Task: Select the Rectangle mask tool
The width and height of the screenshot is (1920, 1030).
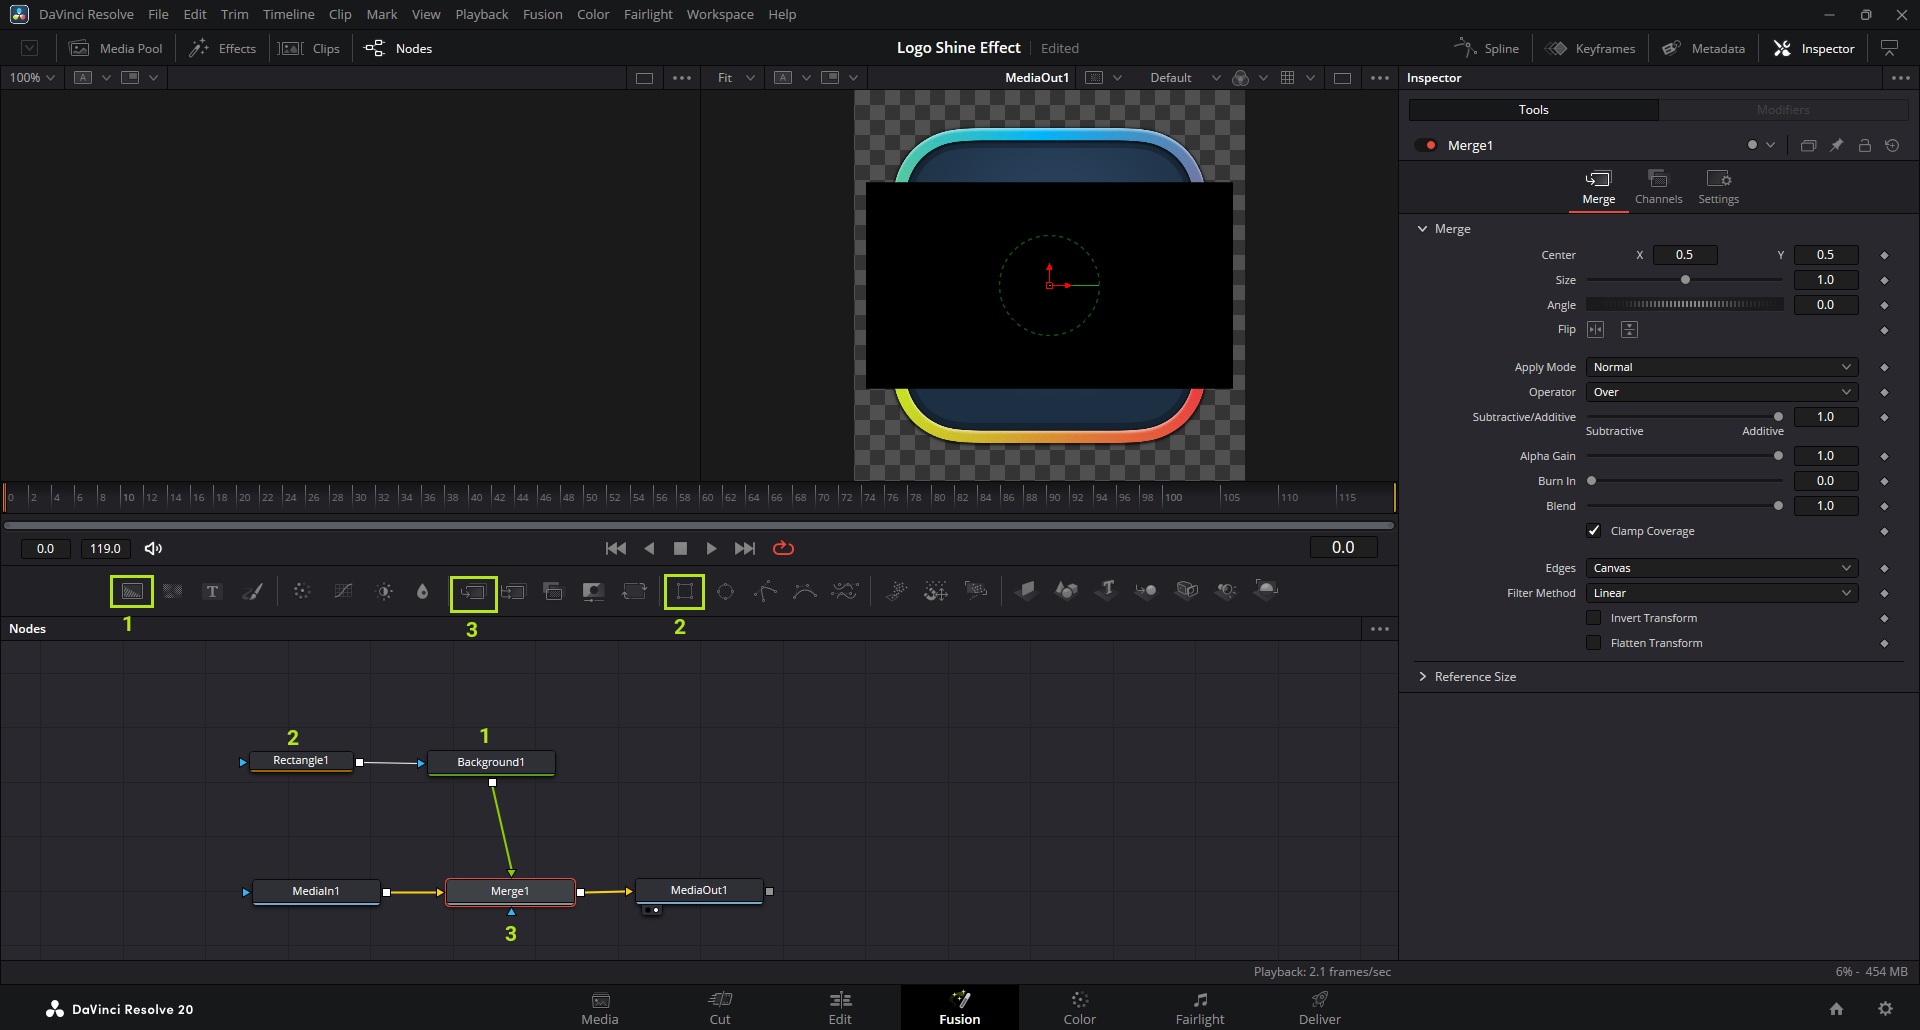Action: 684,591
